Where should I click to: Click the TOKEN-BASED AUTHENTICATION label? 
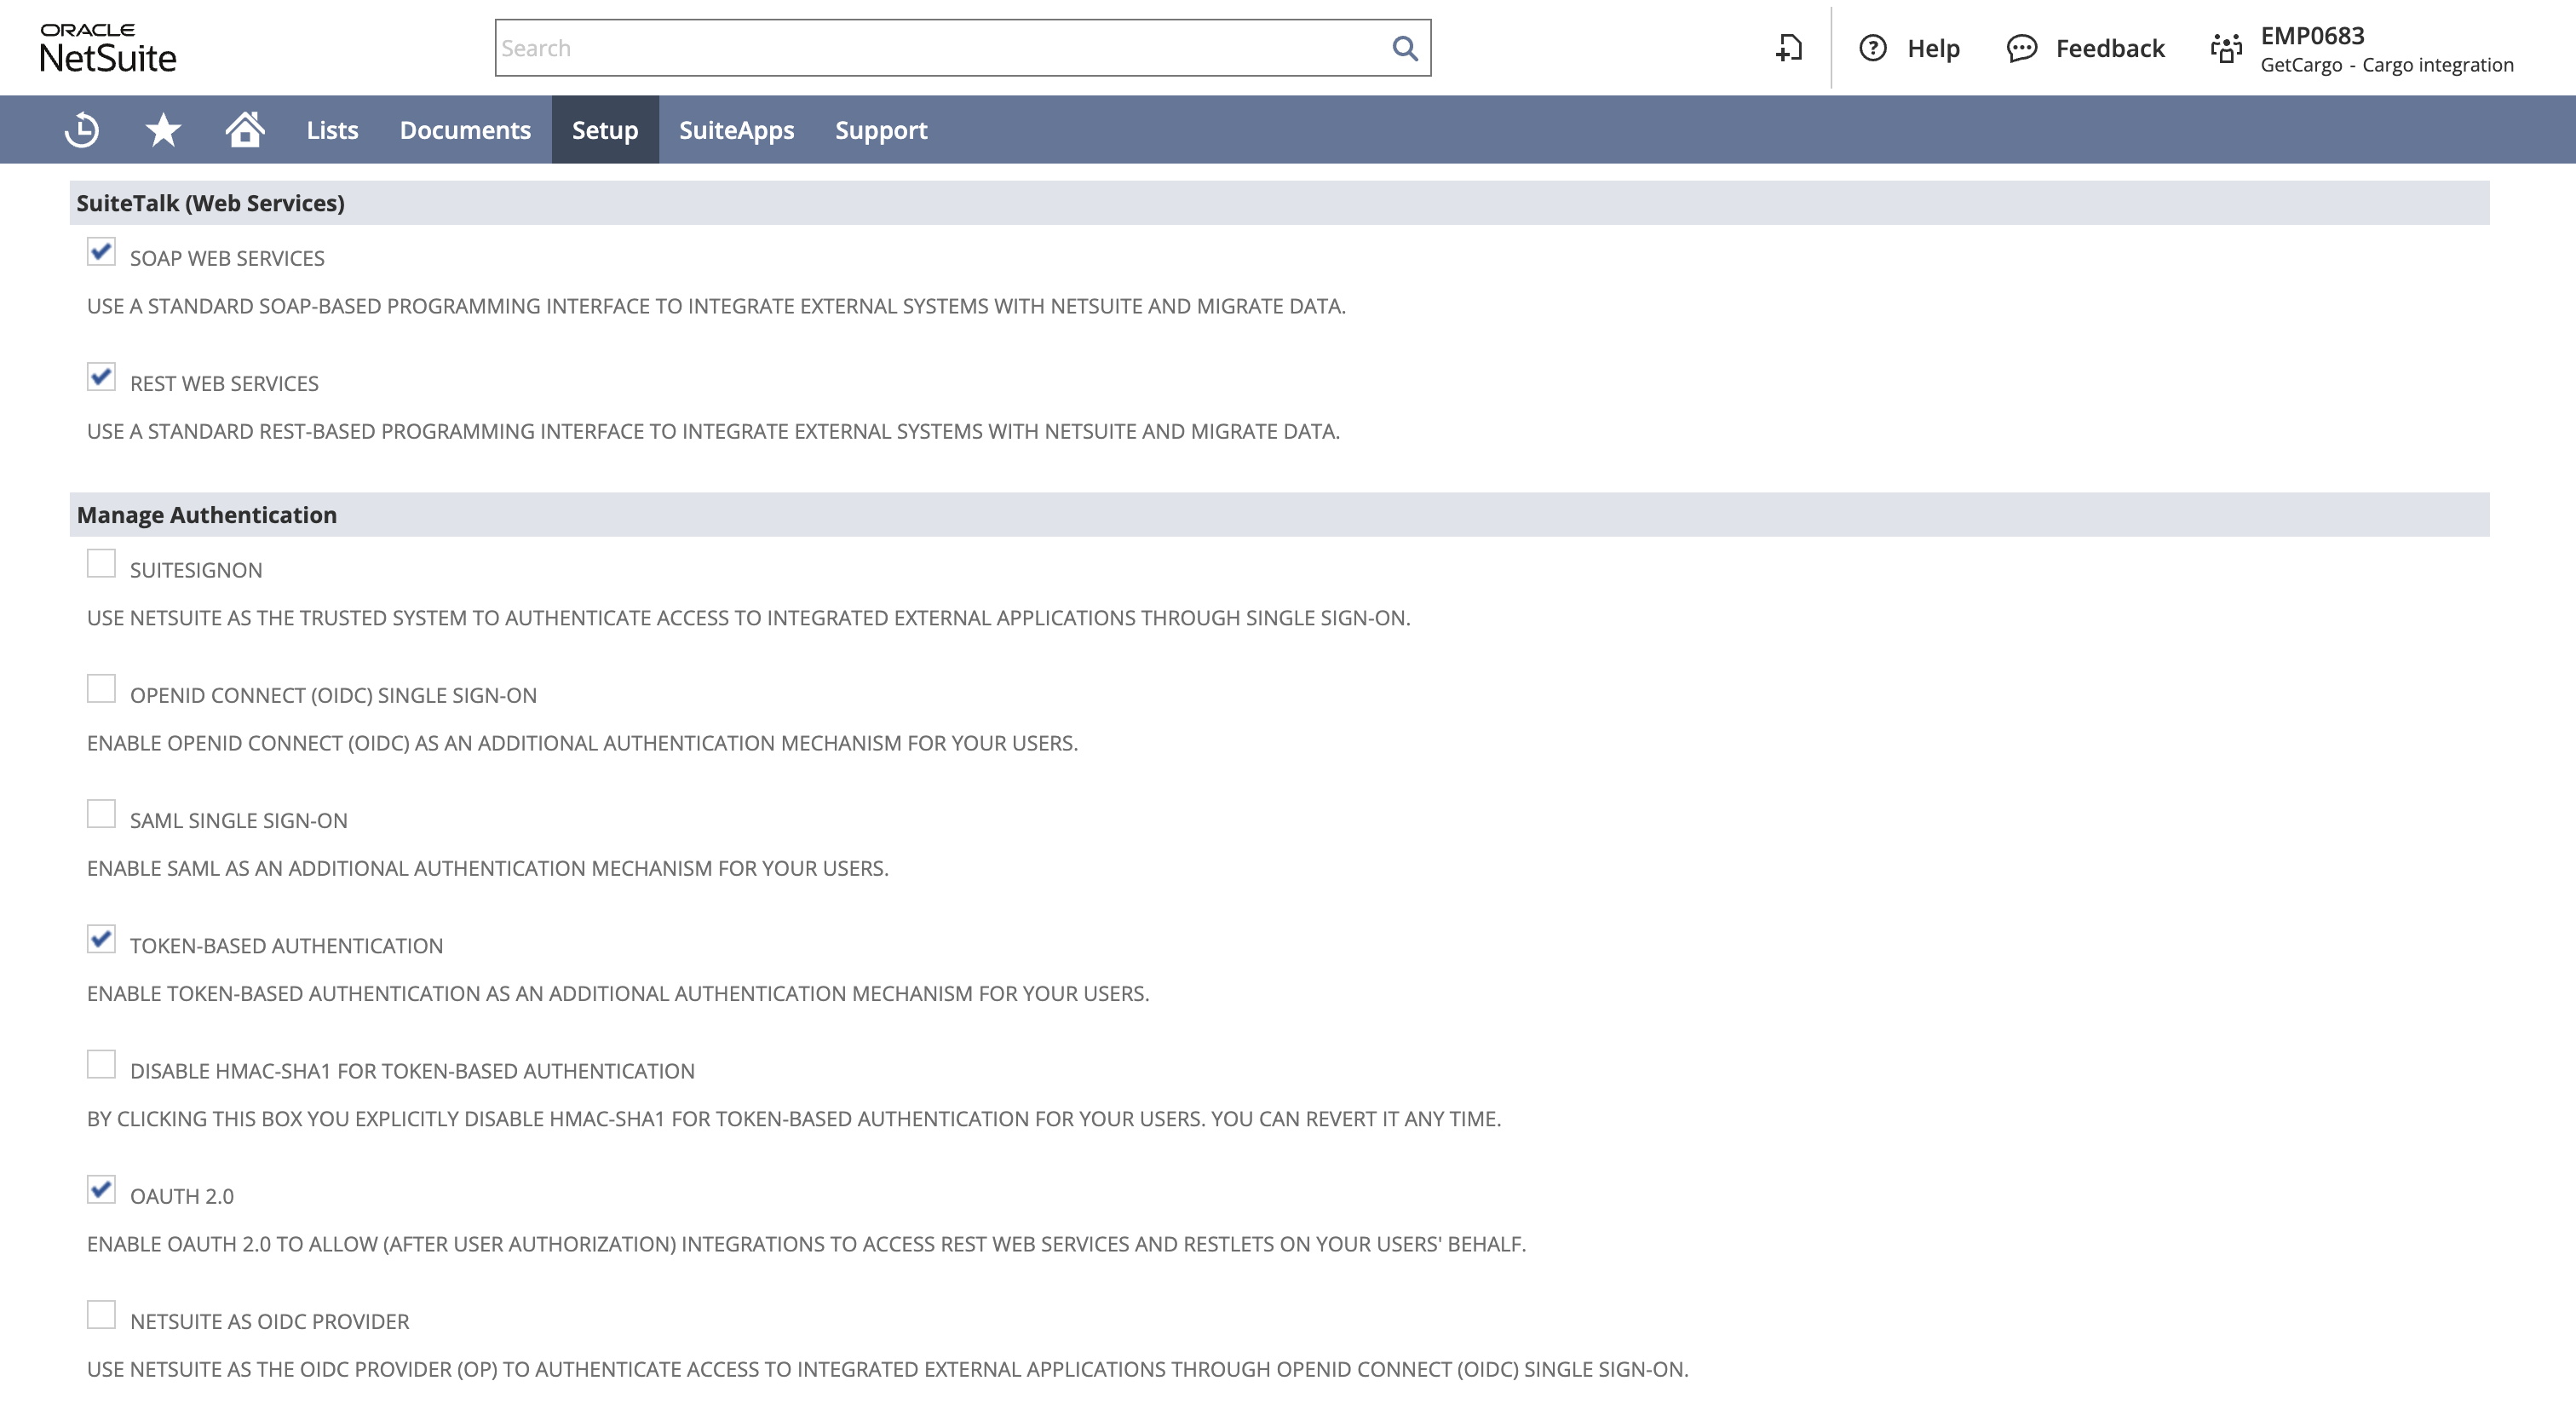[x=286, y=946]
